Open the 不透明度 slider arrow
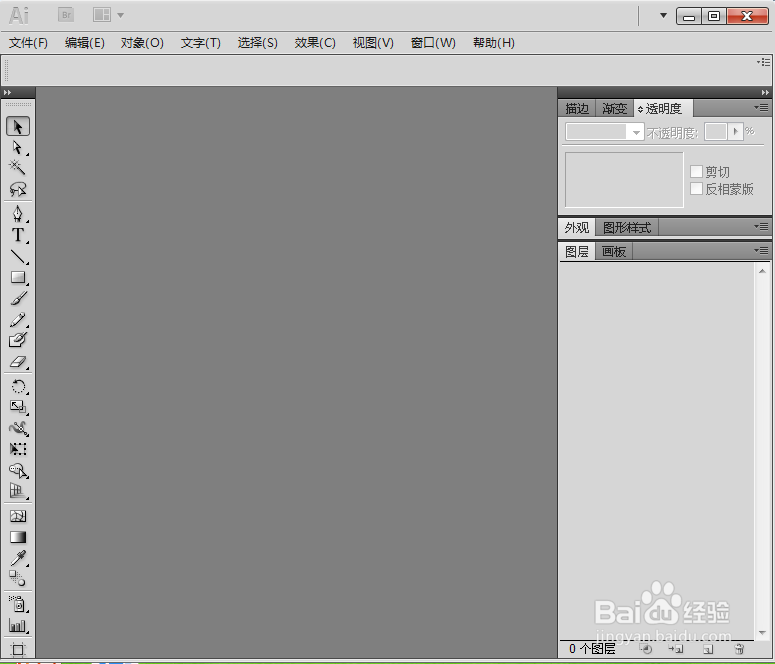The image size is (775, 664). pos(735,132)
